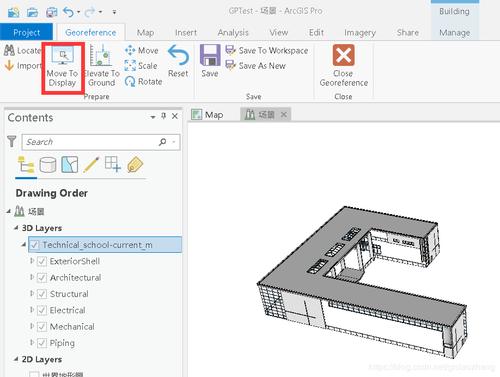Select the Rotate georeference tool
Image resolution: width=500 pixels, height=377 pixels.
tap(143, 81)
